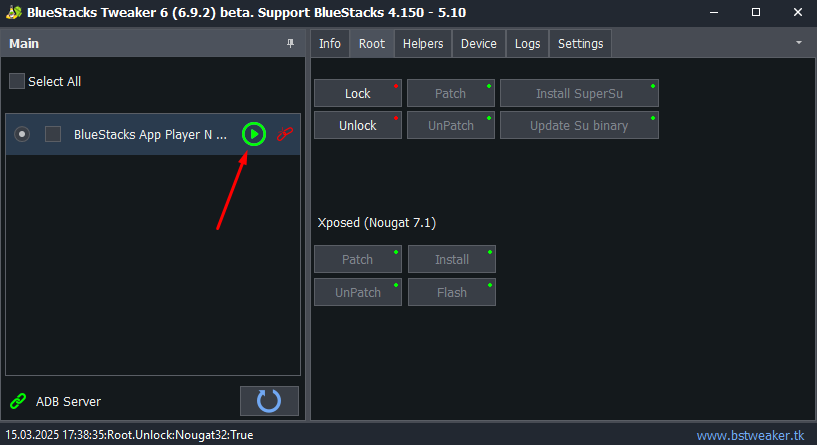
Task: Open the Logs tab
Action: tap(527, 44)
